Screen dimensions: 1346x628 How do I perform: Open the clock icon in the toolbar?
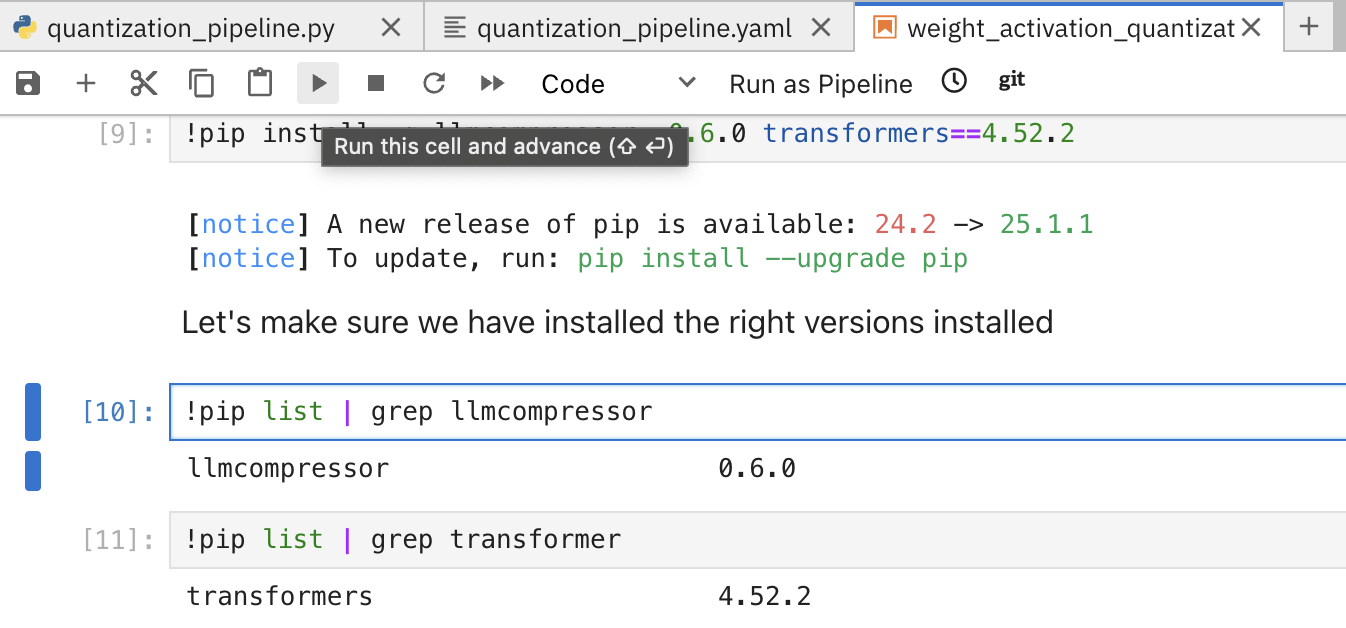(955, 81)
